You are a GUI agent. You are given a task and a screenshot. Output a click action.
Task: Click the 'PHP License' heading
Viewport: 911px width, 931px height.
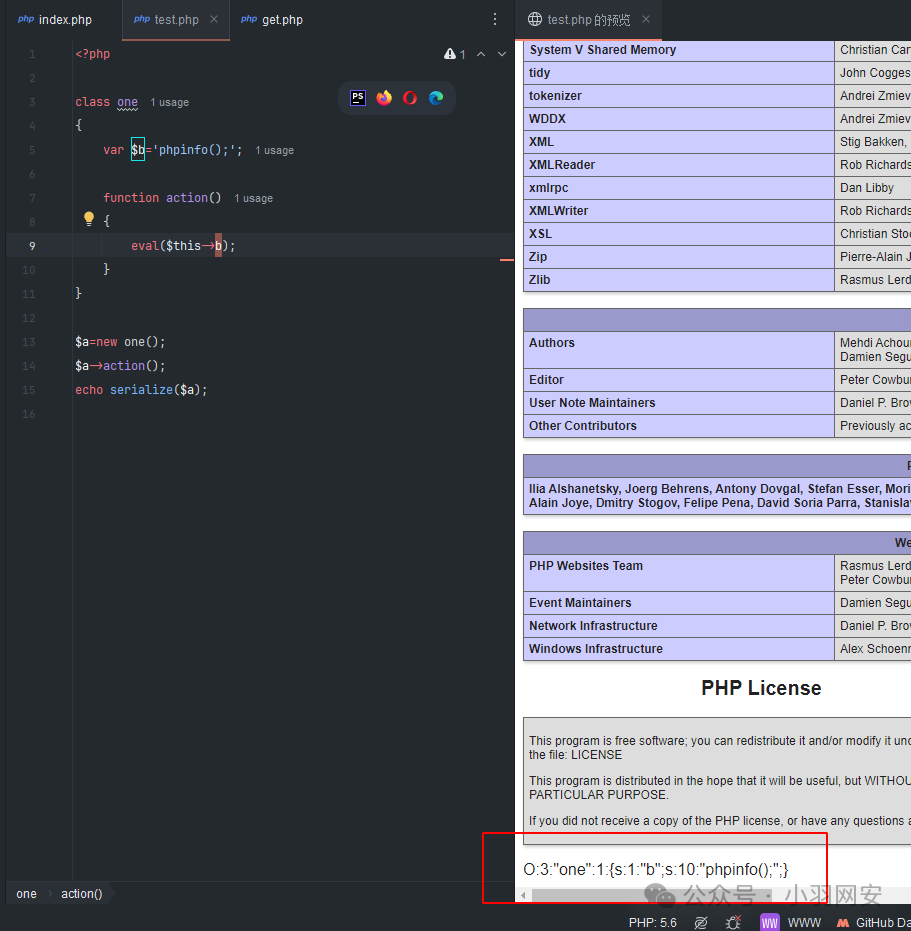761,688
